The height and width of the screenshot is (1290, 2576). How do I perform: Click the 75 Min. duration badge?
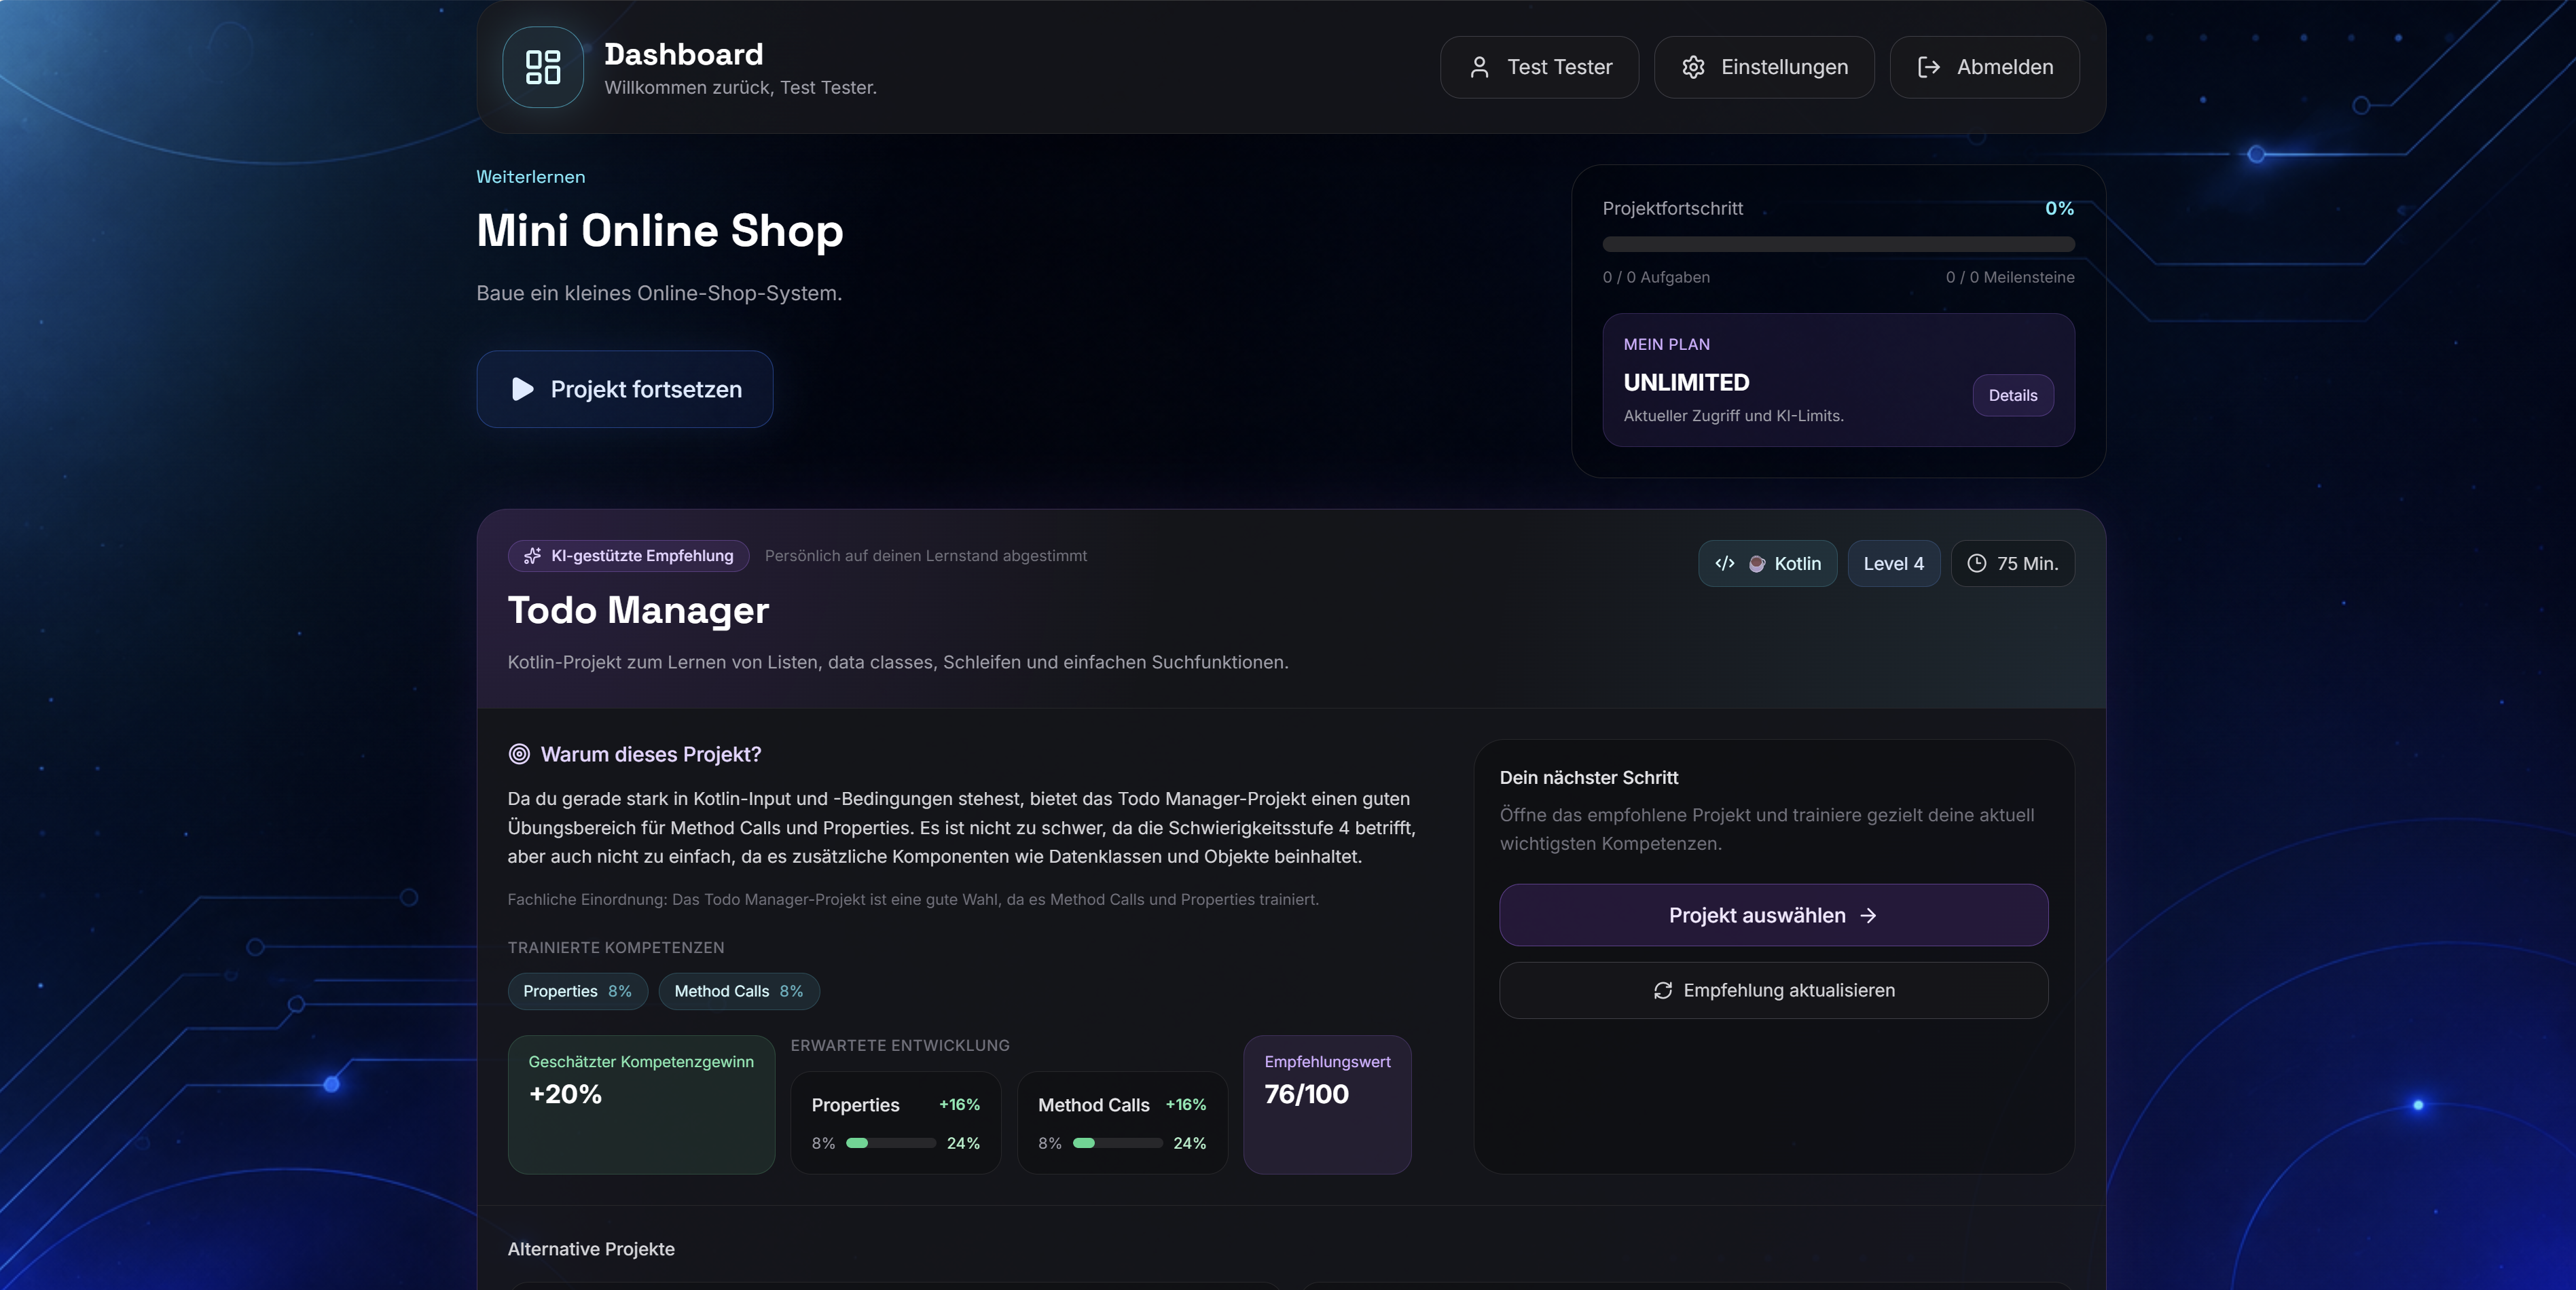(x=2013, y=563)
